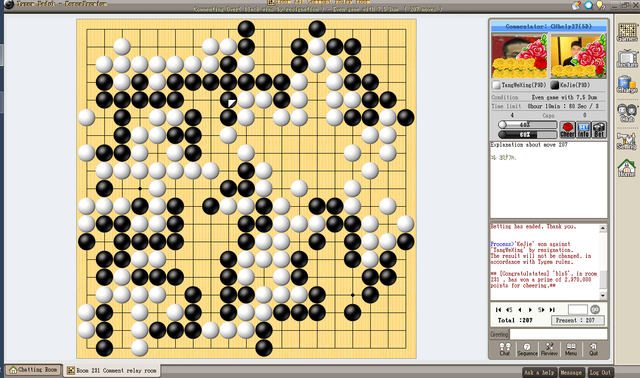Image resolution: width=640 pixels, height=378 pixels.
Task: Open the Review button in bottom toolbar
Action: [549, 349]
